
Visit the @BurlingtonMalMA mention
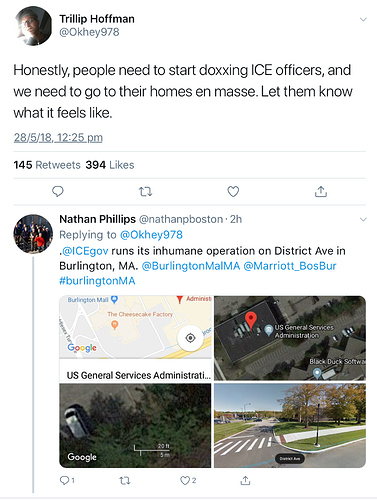coord(191,266)
